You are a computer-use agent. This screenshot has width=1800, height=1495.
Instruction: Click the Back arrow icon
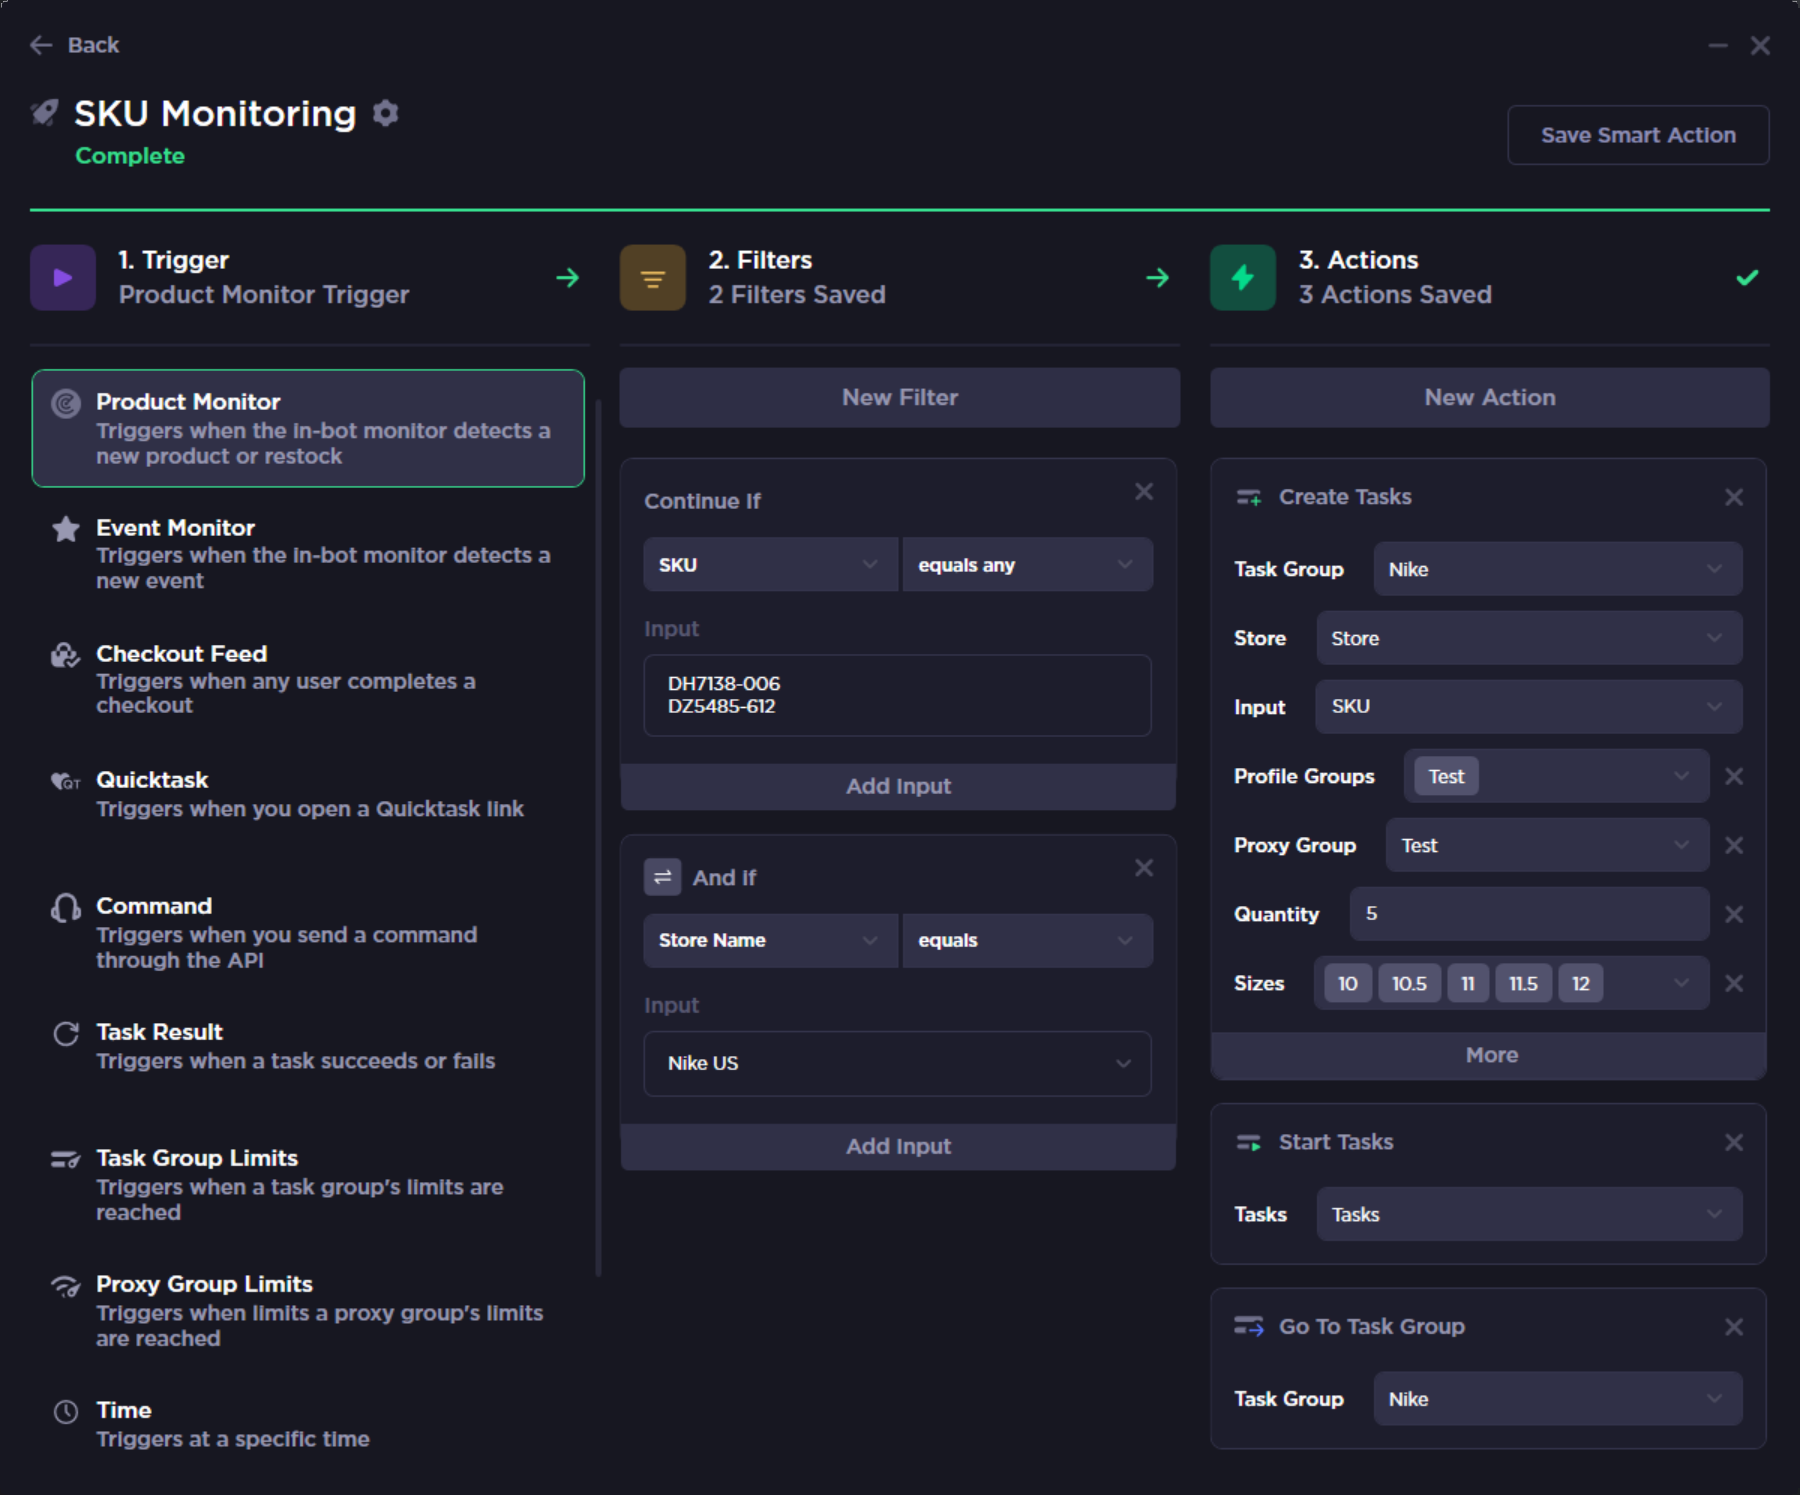point(41,45)
